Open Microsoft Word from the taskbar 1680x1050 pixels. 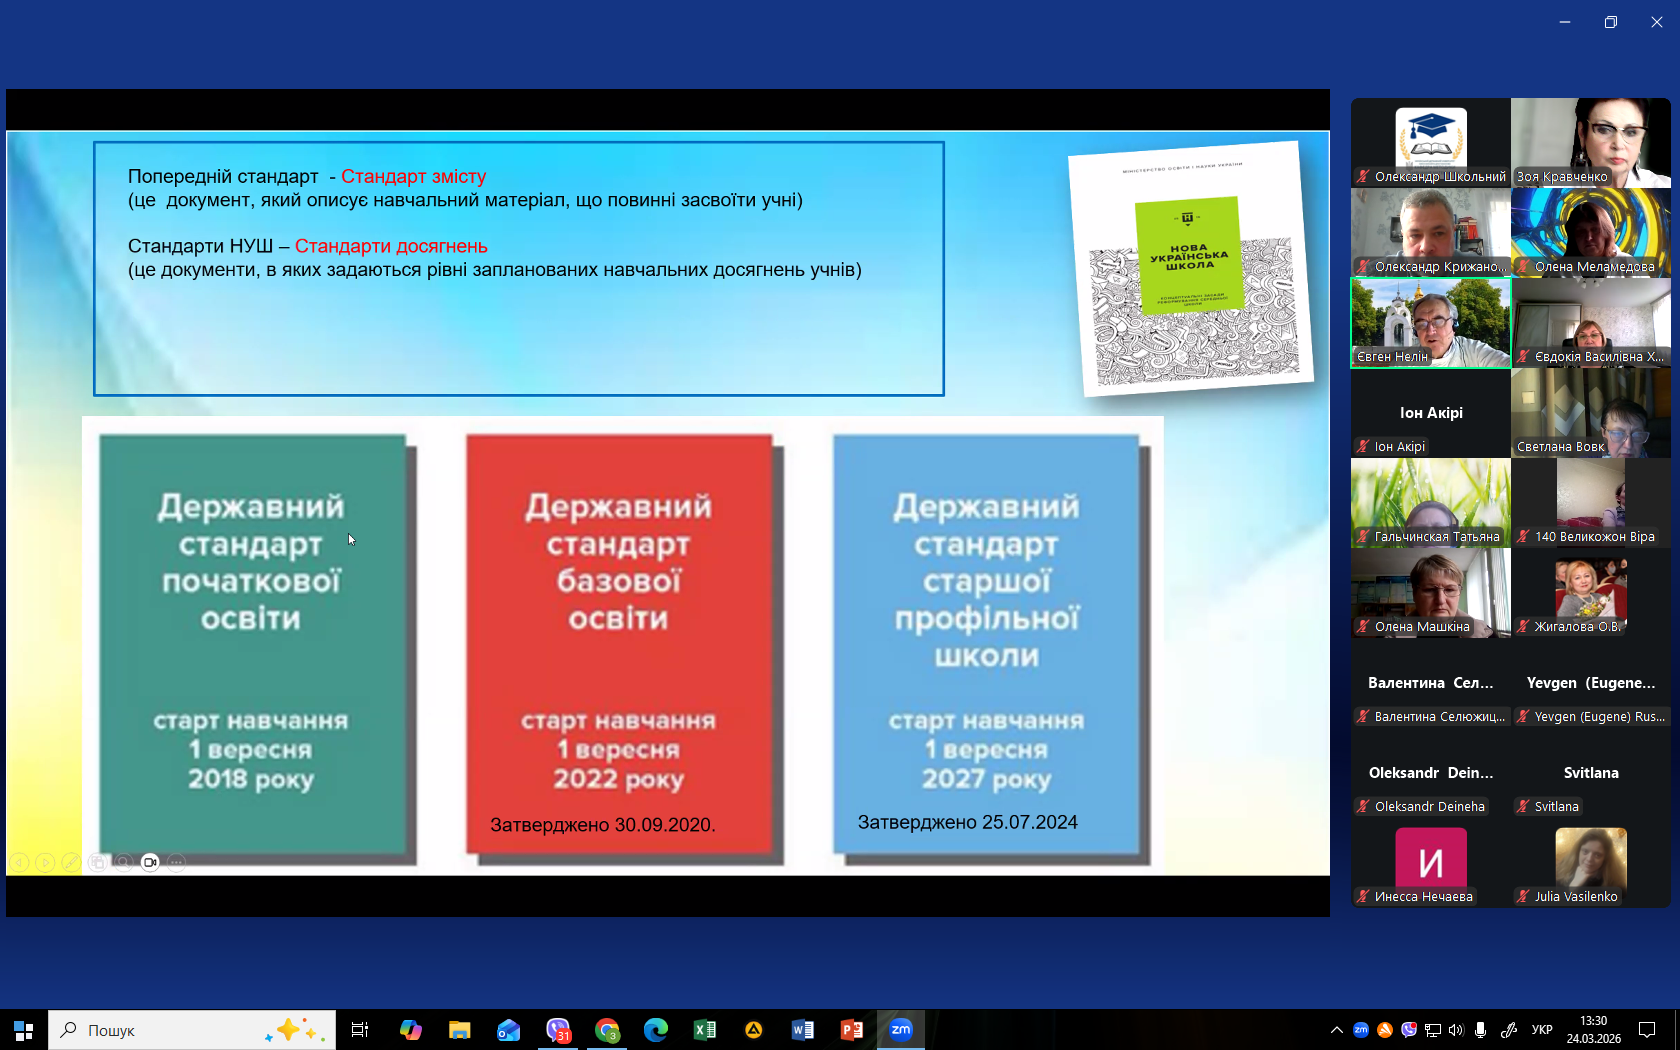pos(803,1030)
